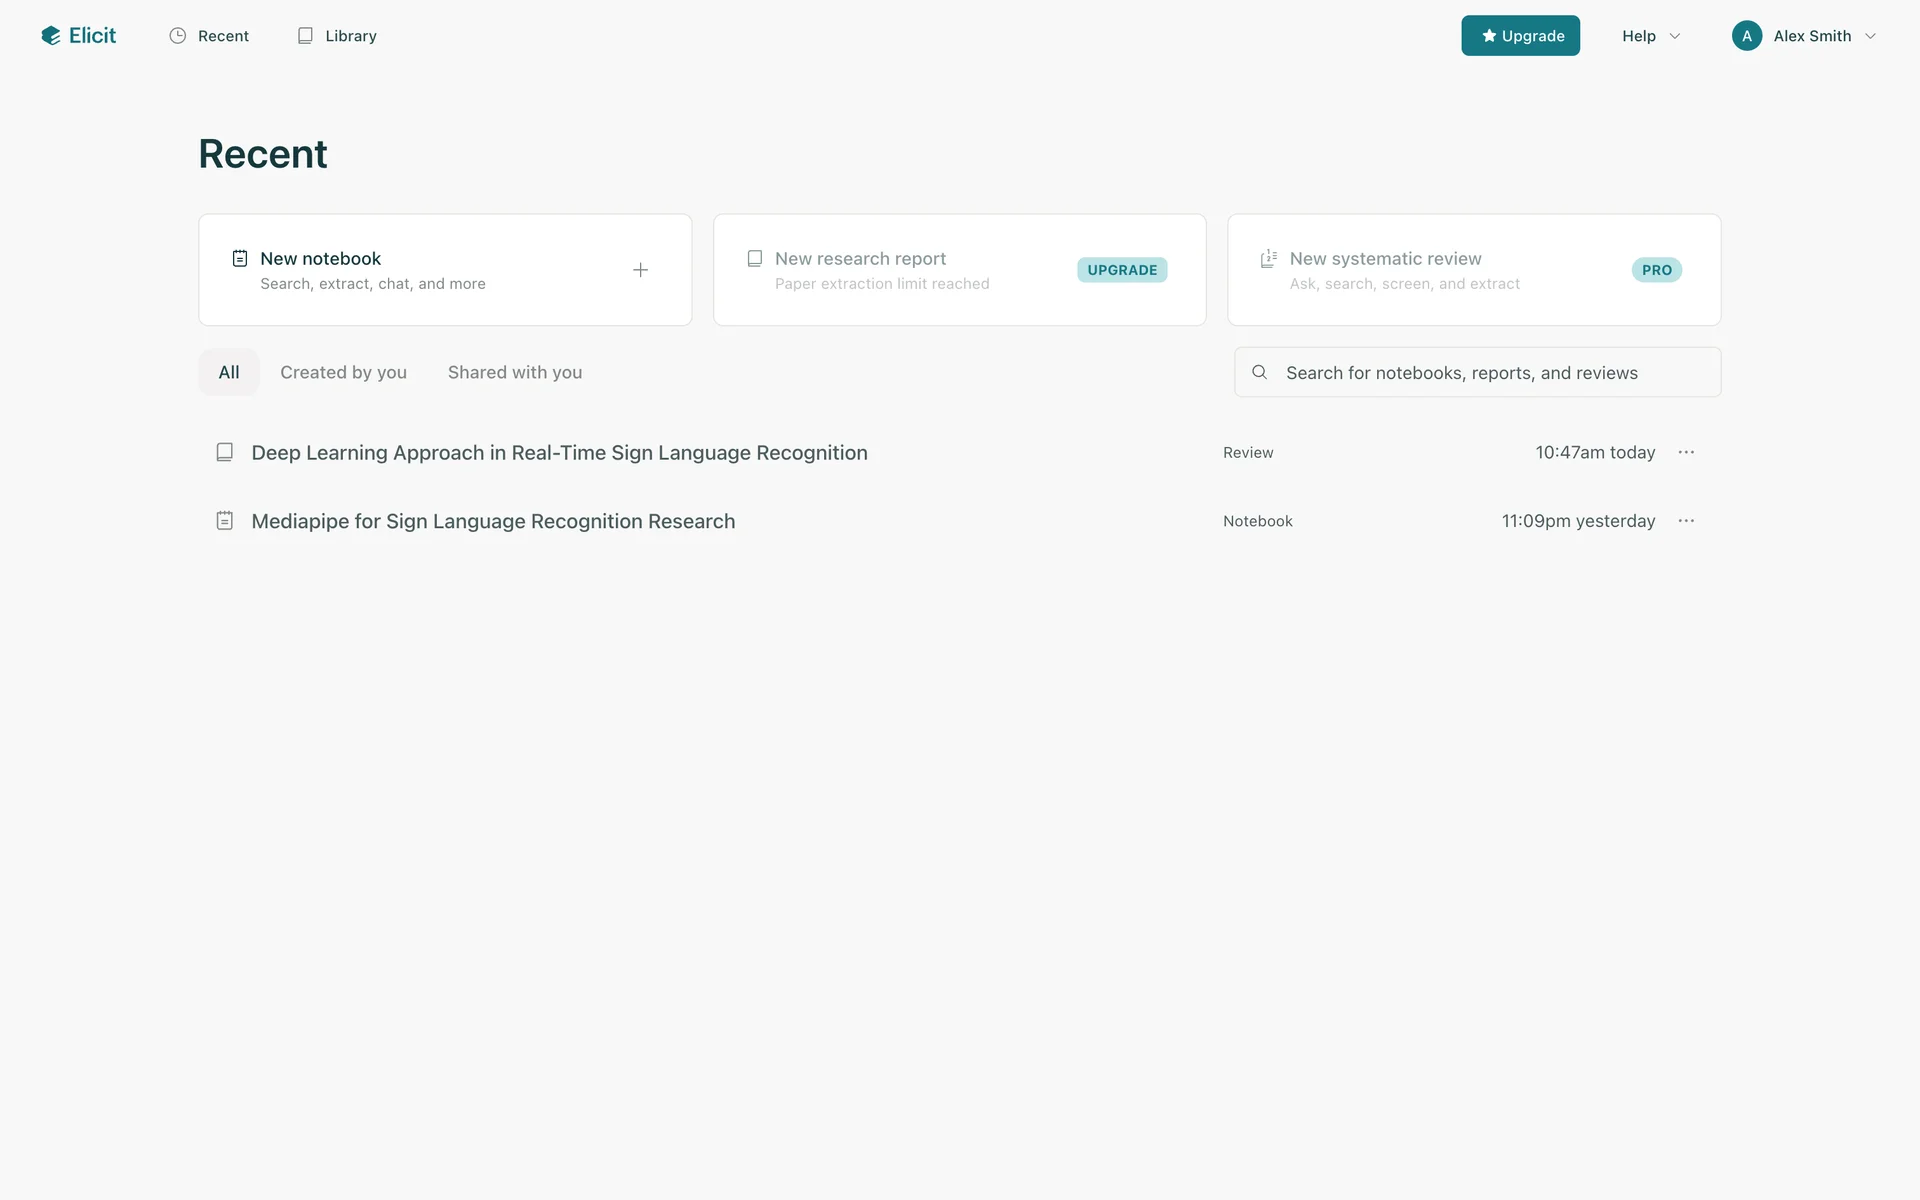Image resolution: width=1920 pixels, height=1200 pixels.
Task: Switch to Created by you tab
Action: coord(343,372)
